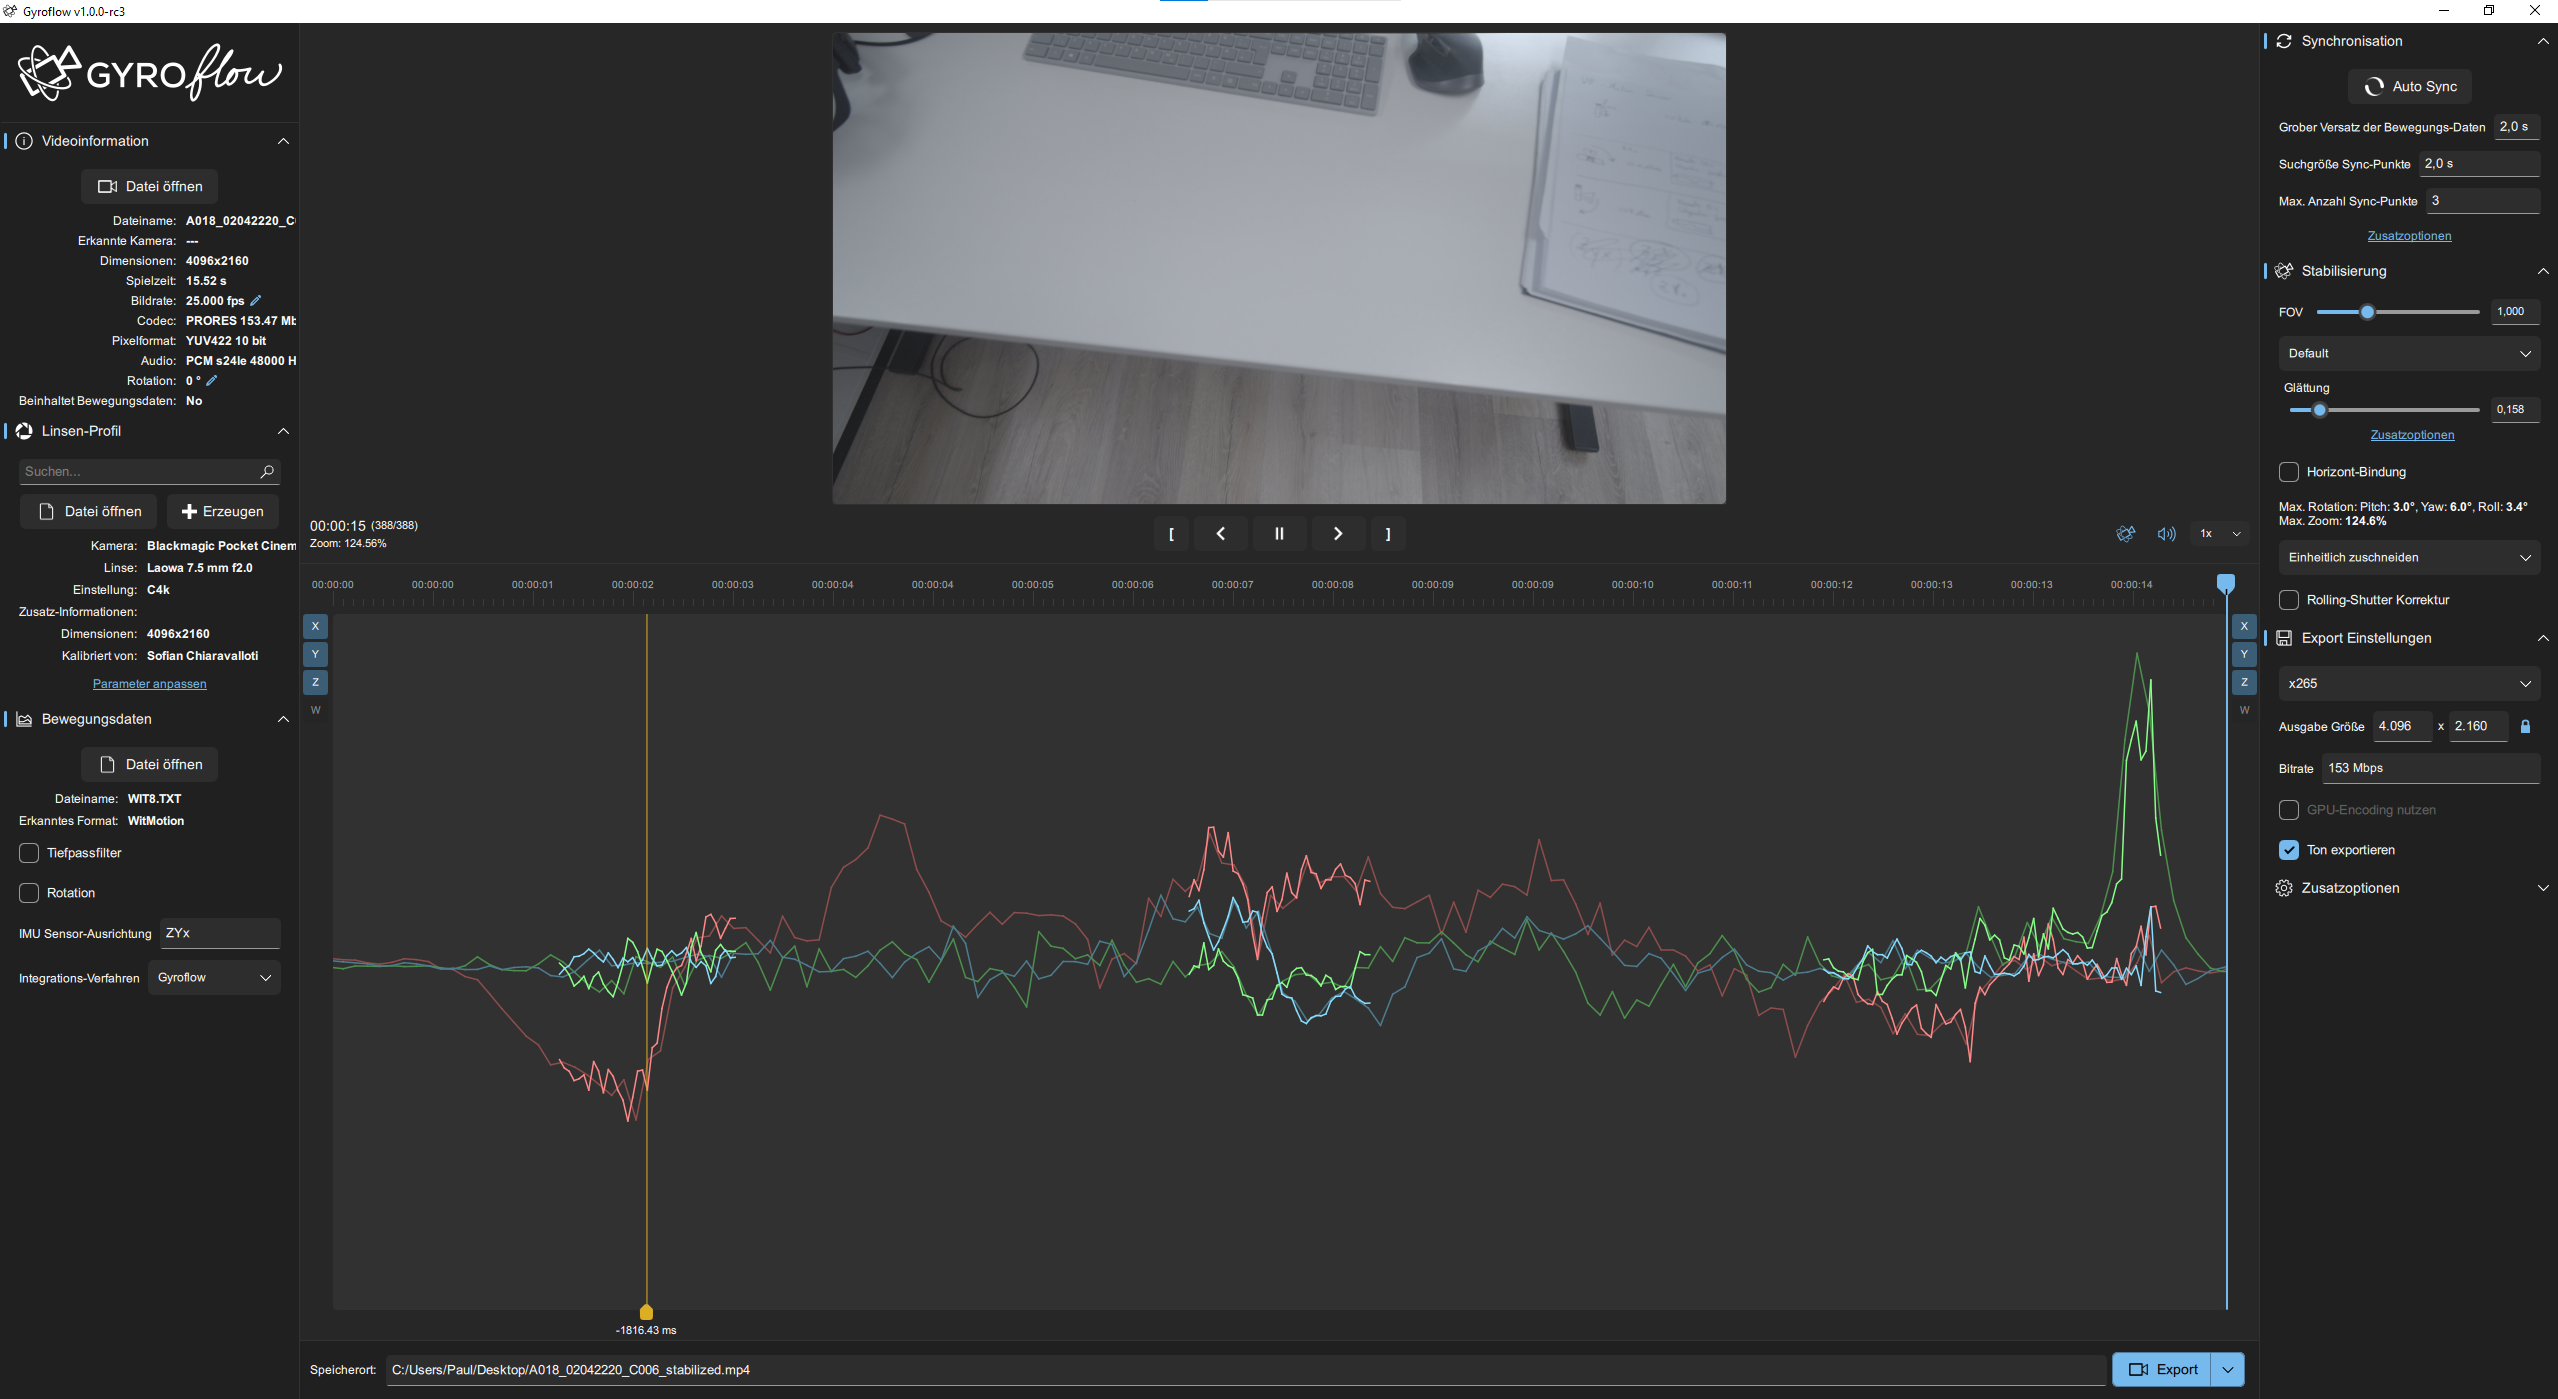Enable the Tiefpassfilter checkbox
The height and width of the screenshot is (1399, 2558).
pos(28,852)
